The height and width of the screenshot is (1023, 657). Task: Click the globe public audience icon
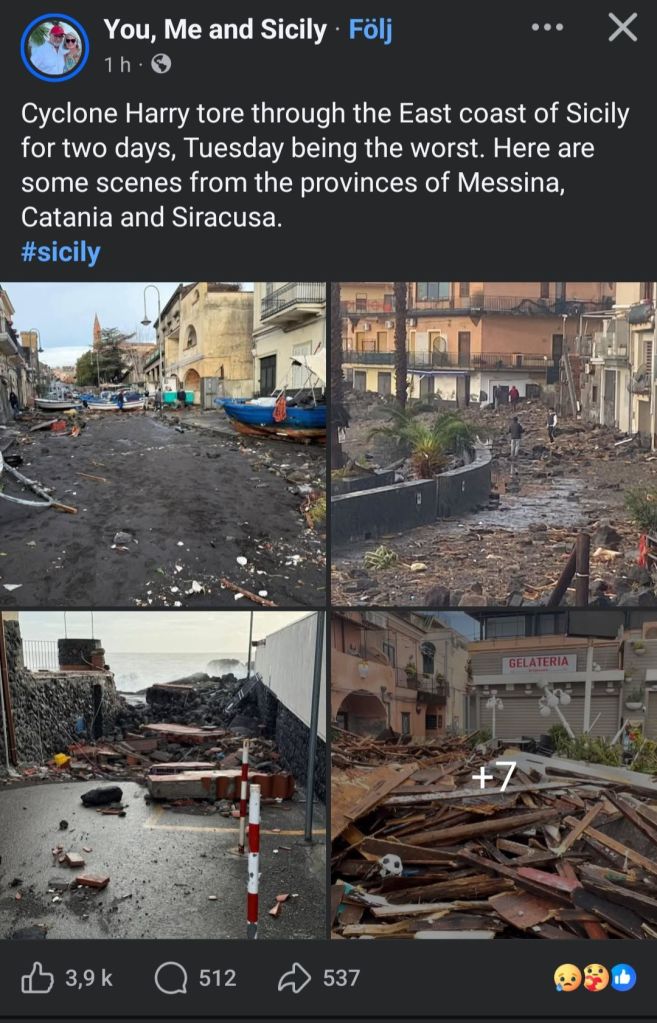[x=161, y=64]
